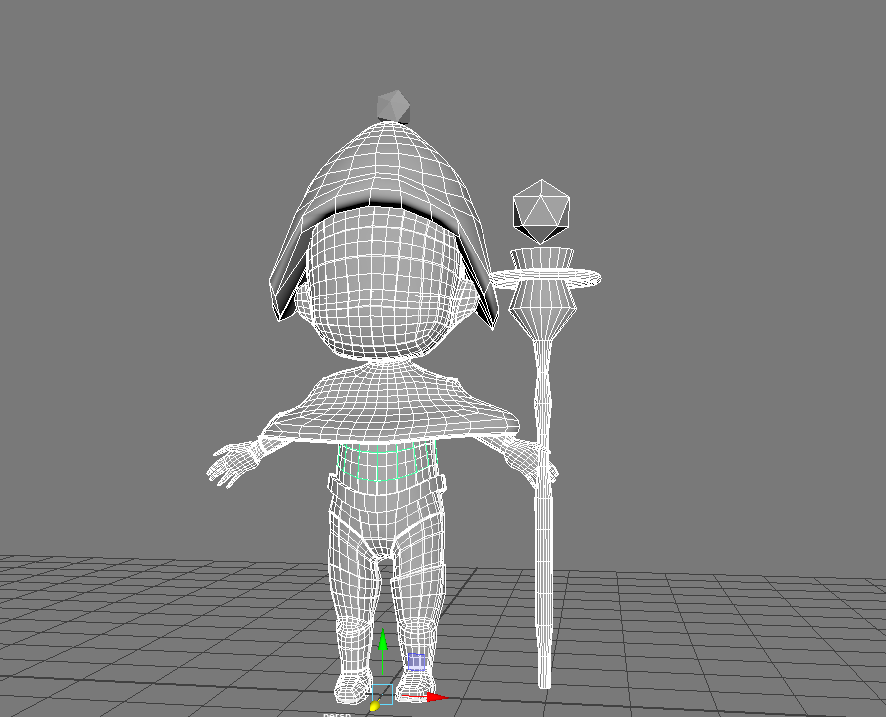
Task: Click the persp camera label
Action: pyautogui.click(x=337, y=714)
